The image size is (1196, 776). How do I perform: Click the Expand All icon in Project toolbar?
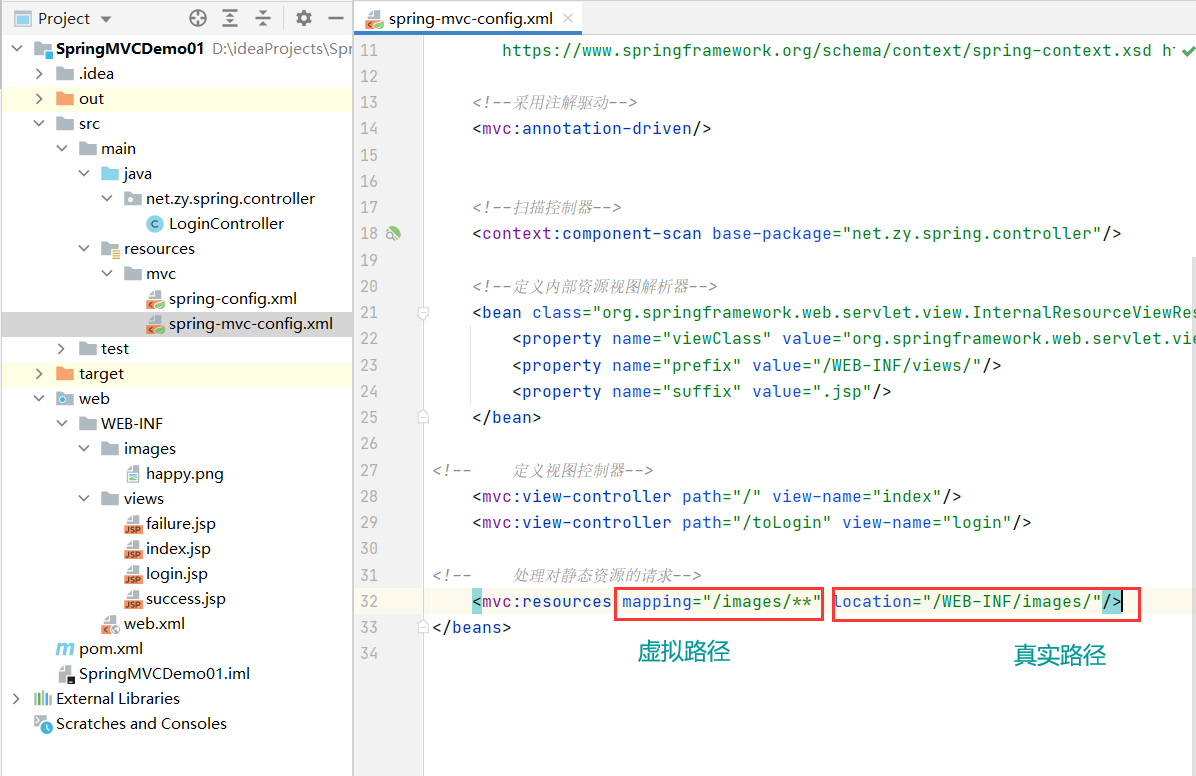click(x=230, y=18)
